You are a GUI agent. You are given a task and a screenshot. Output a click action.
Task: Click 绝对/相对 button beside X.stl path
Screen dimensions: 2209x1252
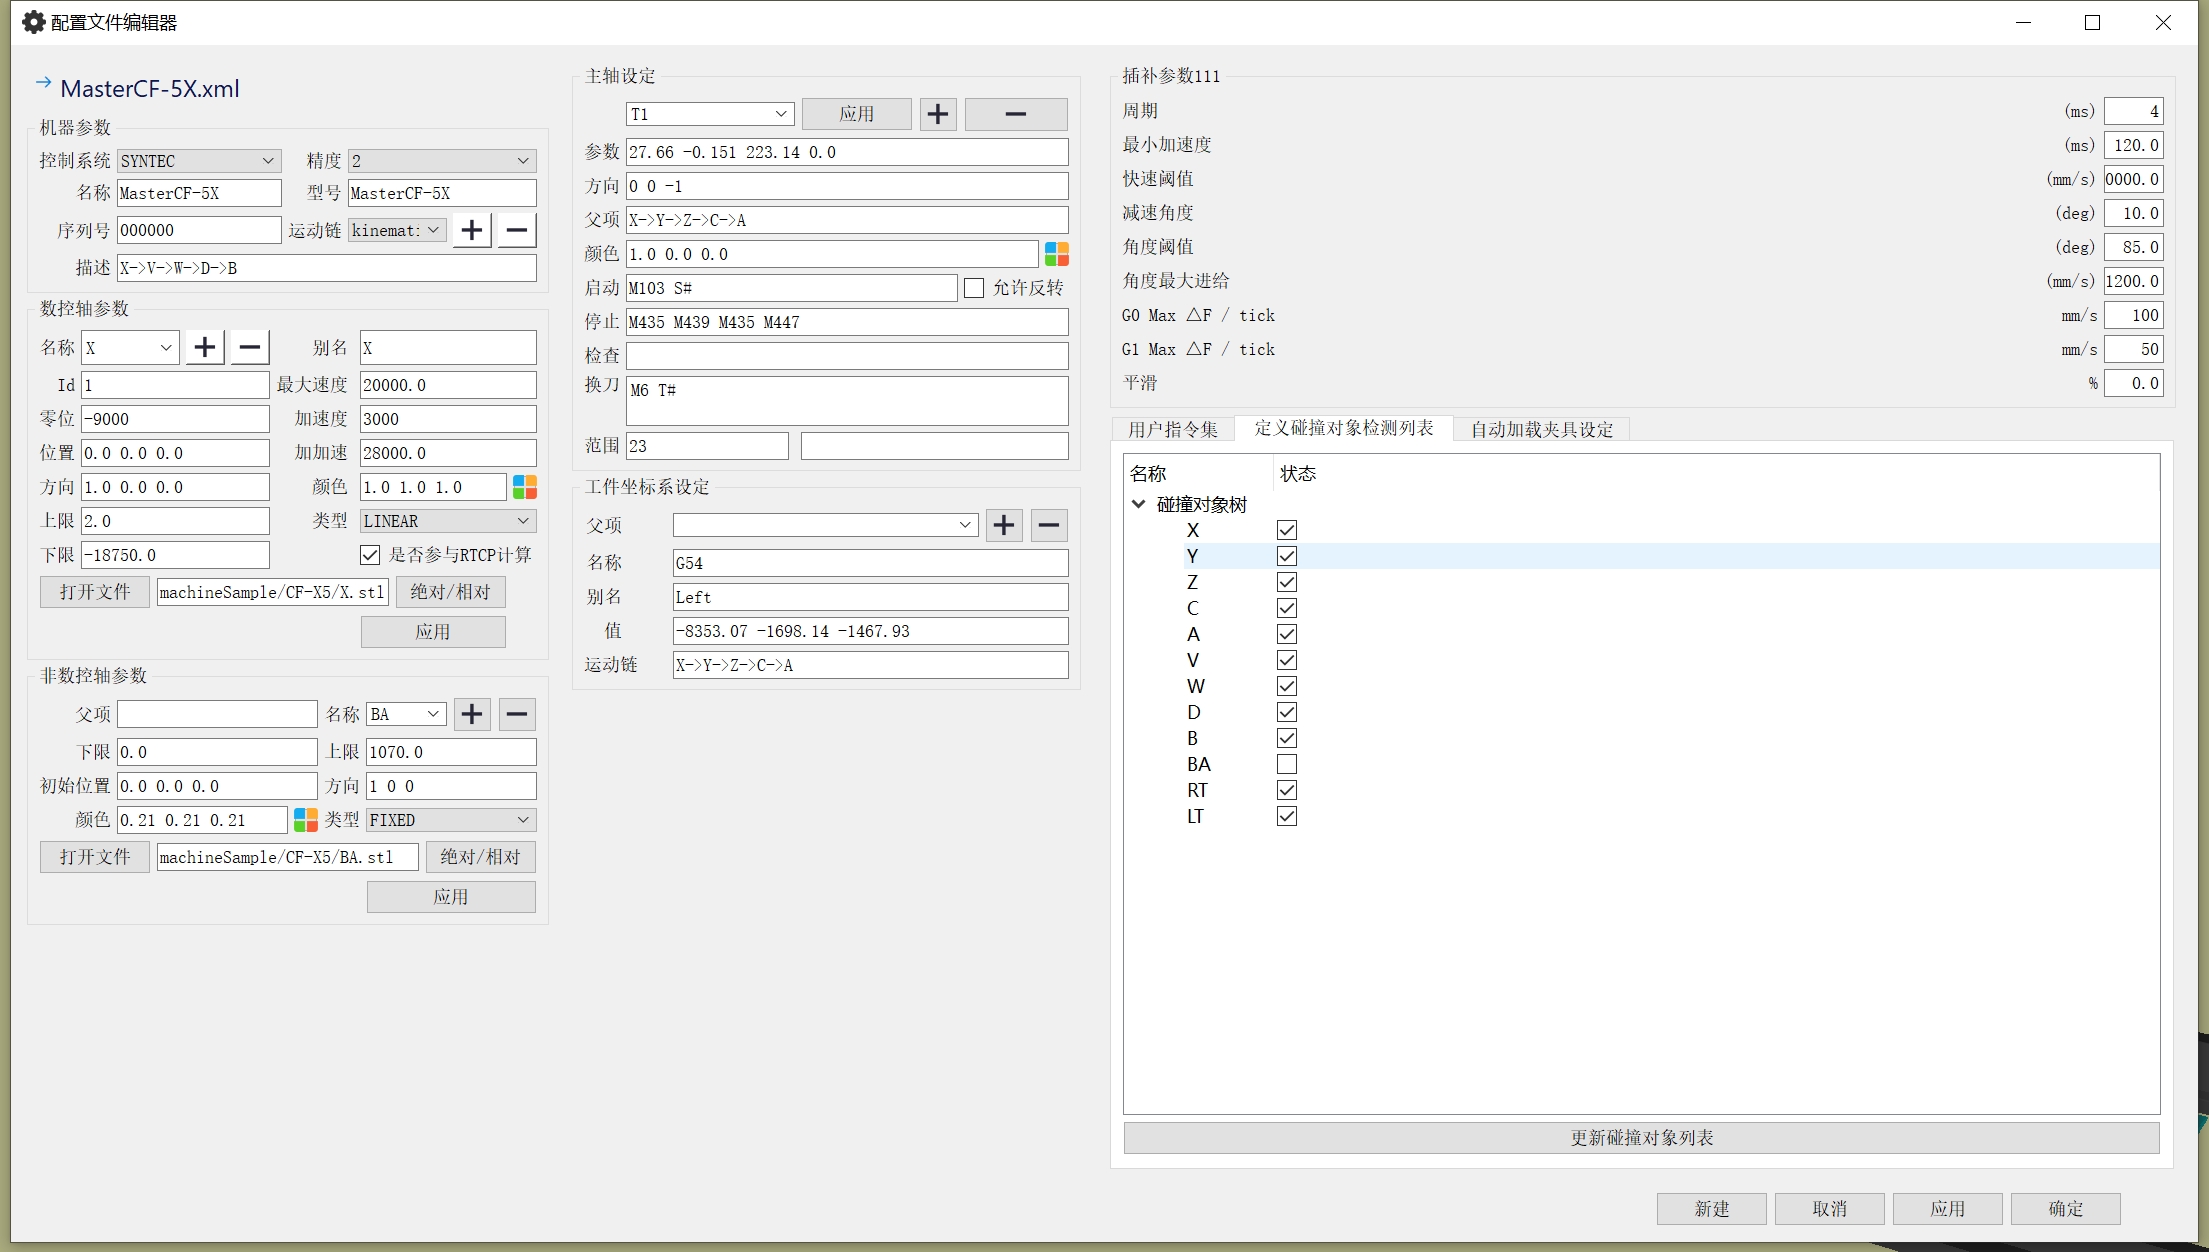pos(451,592)
